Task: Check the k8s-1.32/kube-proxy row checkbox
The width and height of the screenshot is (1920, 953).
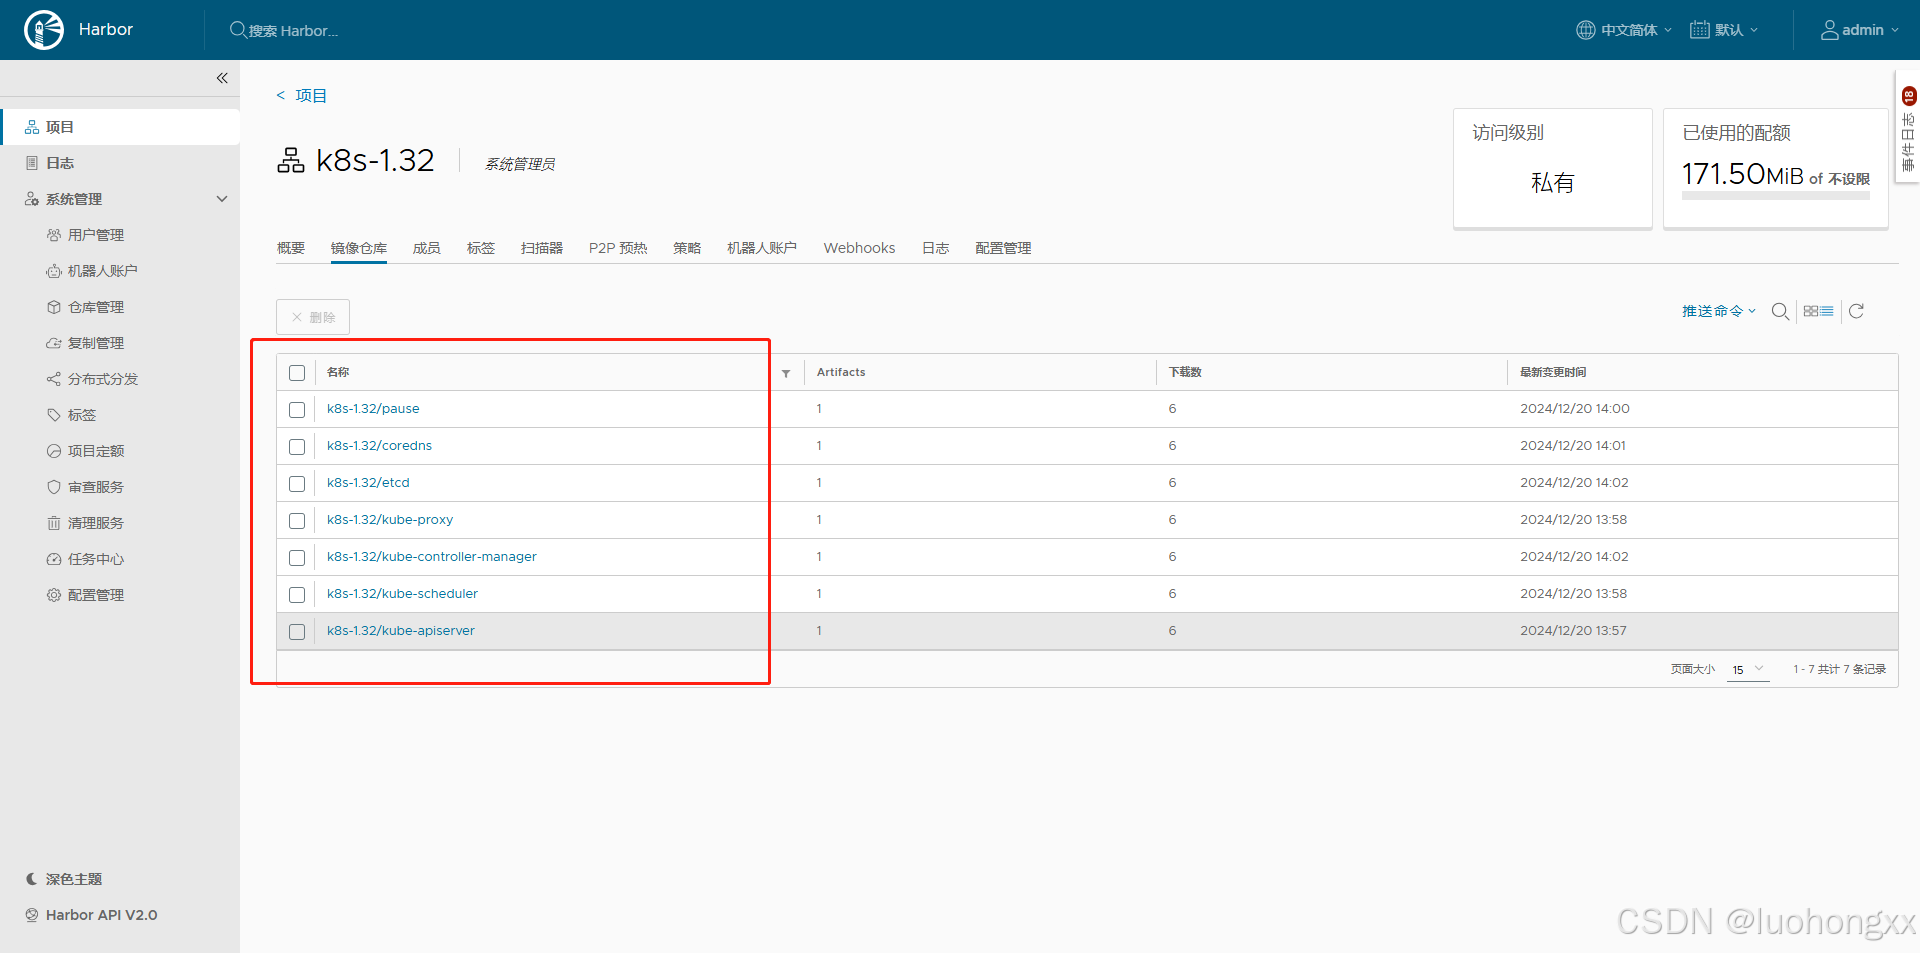Action: (x=297, y=521)
